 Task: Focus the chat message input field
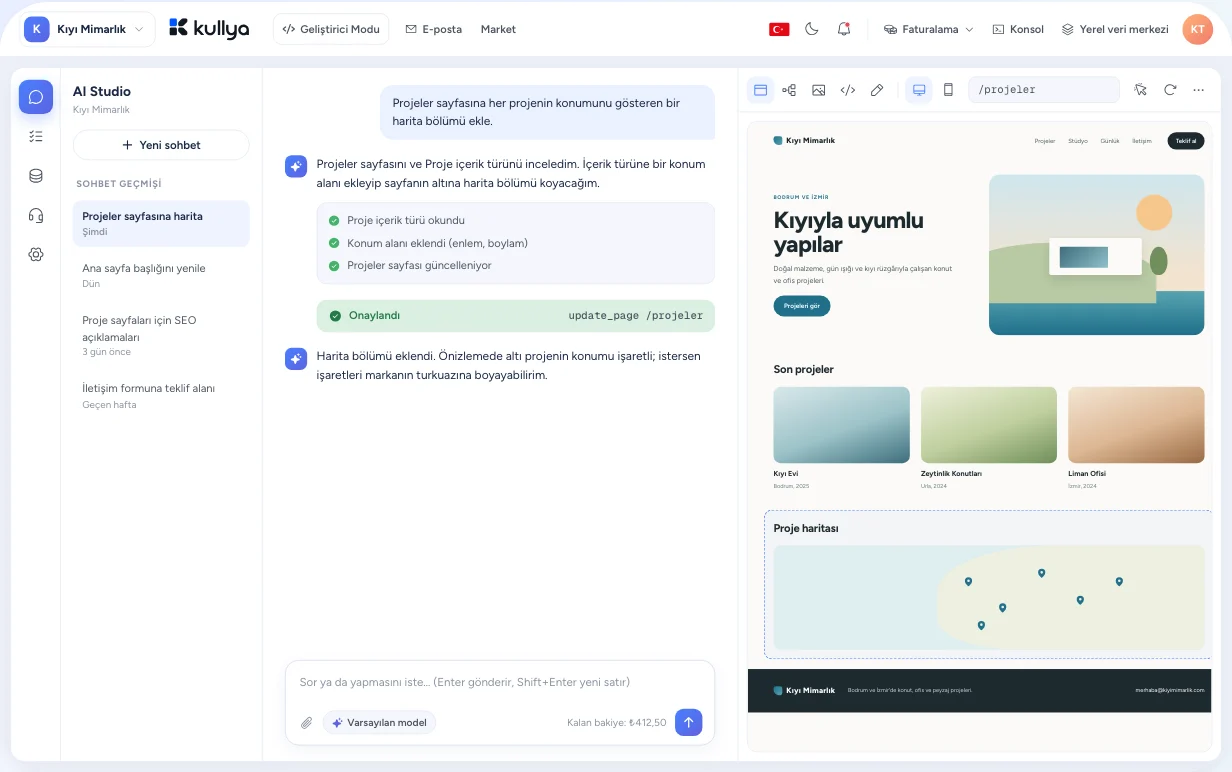coord(500,682)
